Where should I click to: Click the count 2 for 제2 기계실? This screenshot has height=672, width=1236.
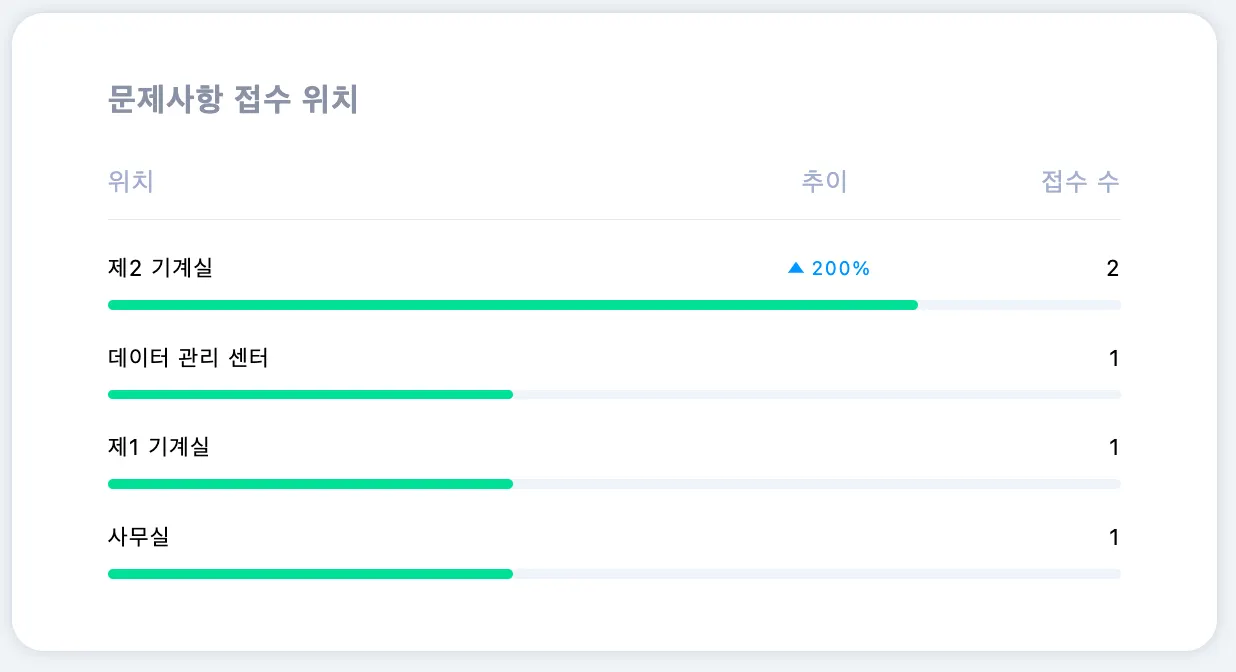(1112, 268)
